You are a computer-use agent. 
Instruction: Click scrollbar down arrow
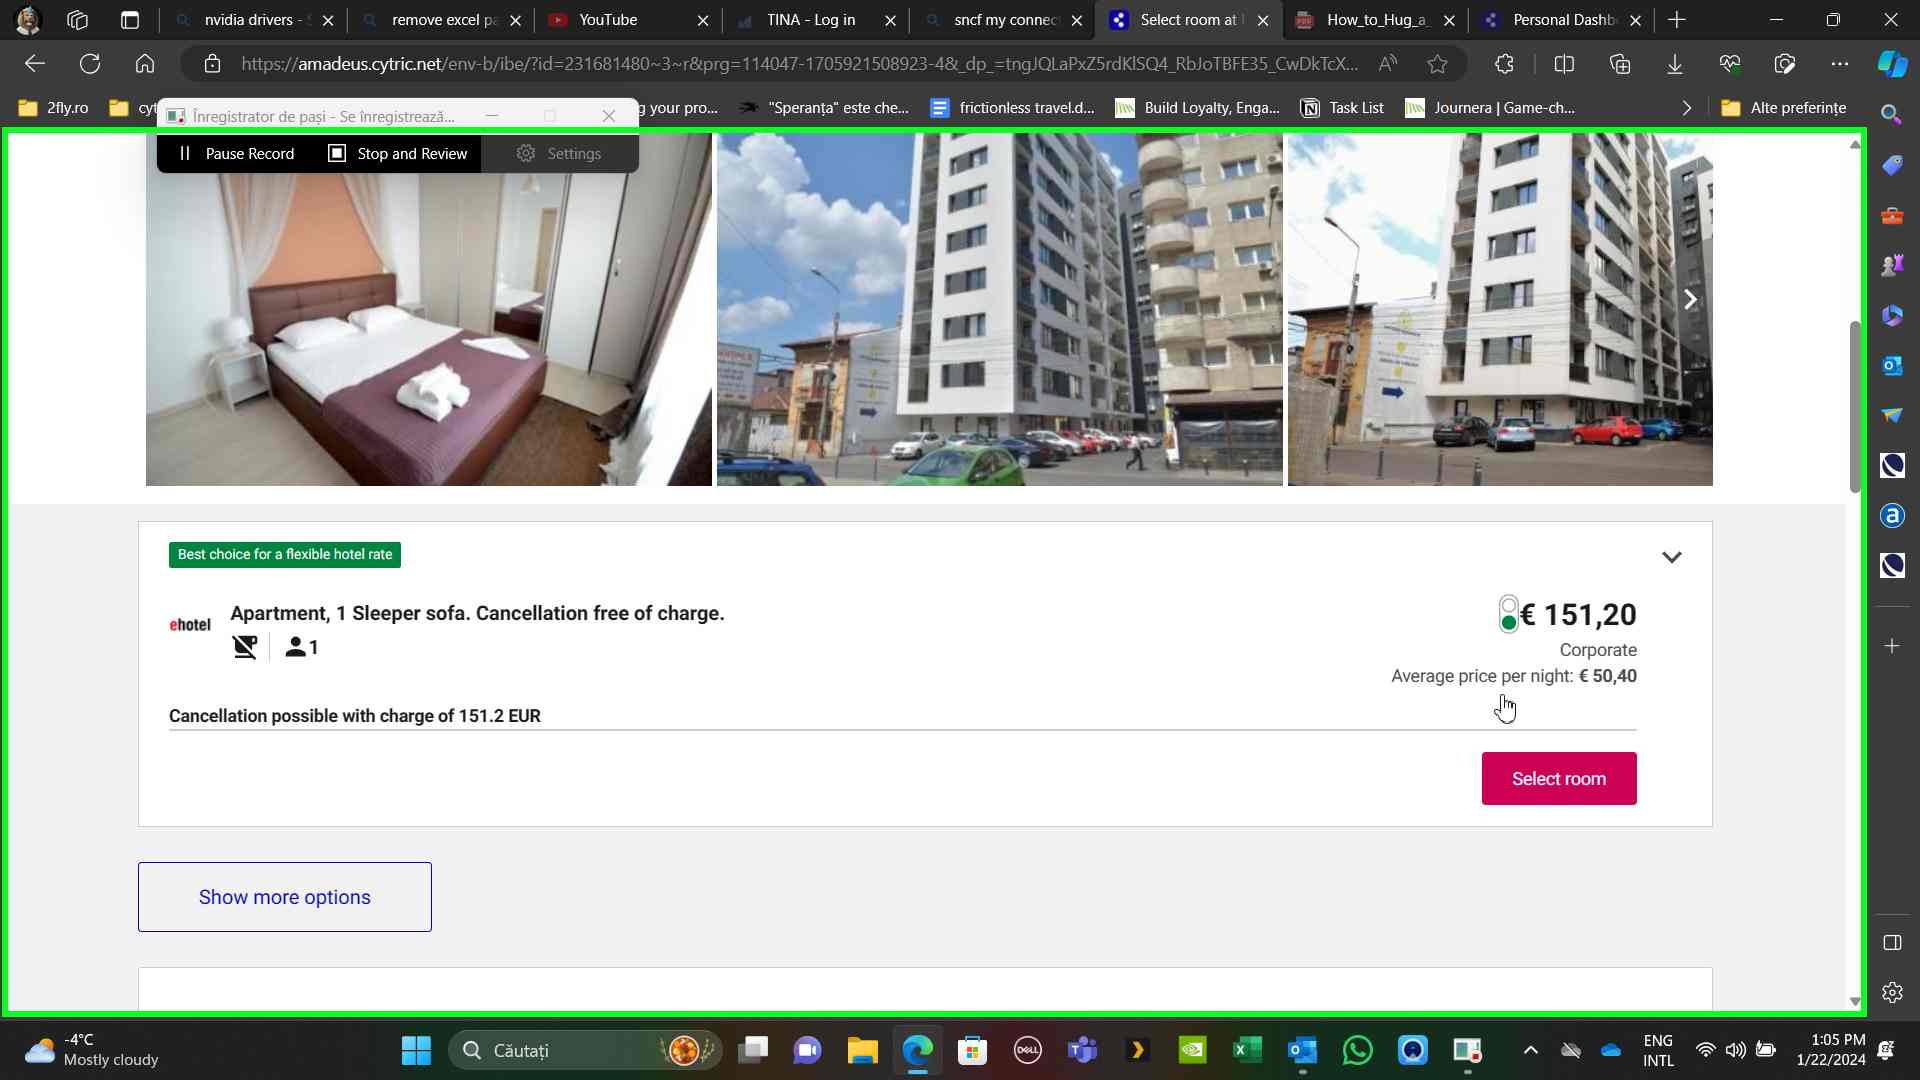[1855, 1001]
